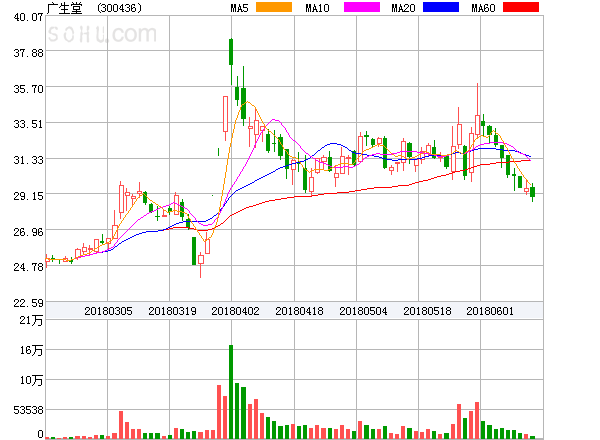Click the MA10 legend label
This screenshot has height=440, width=600.
click(317, 8)
